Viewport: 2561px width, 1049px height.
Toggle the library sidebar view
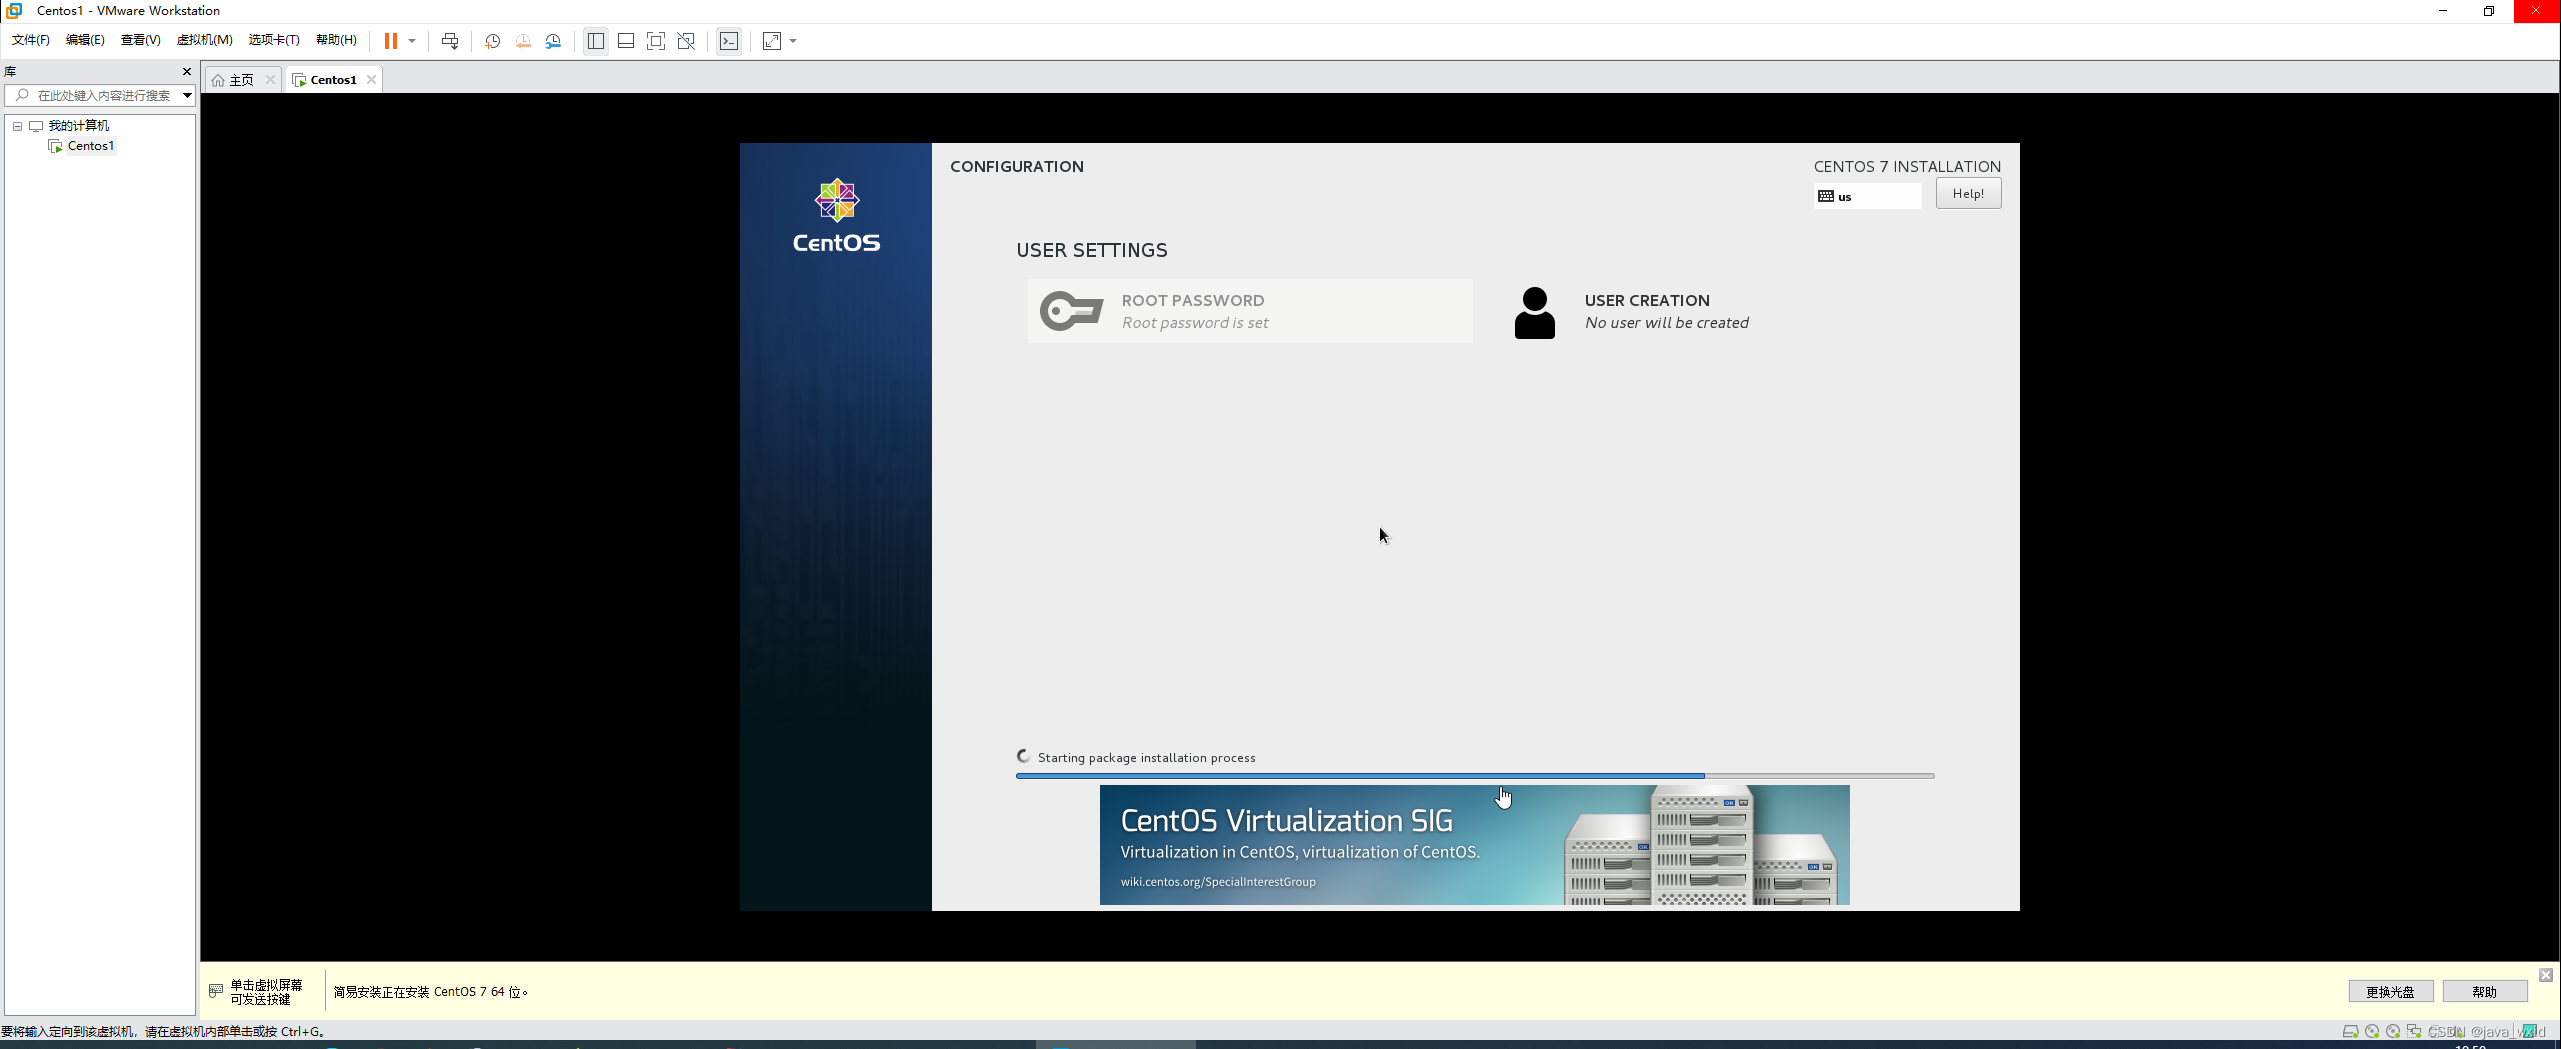point(596,41)
